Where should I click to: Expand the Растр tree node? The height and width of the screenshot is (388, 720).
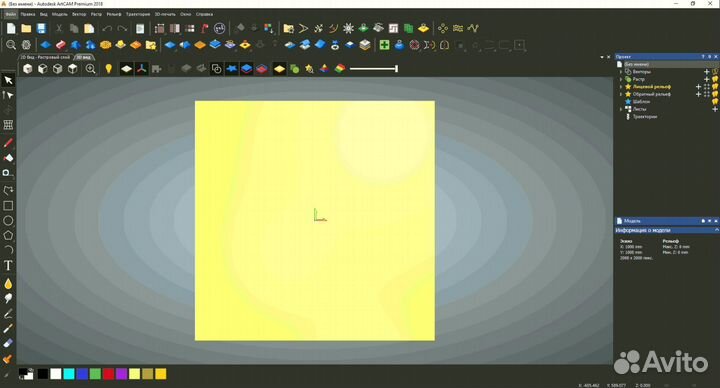(621, 79)
